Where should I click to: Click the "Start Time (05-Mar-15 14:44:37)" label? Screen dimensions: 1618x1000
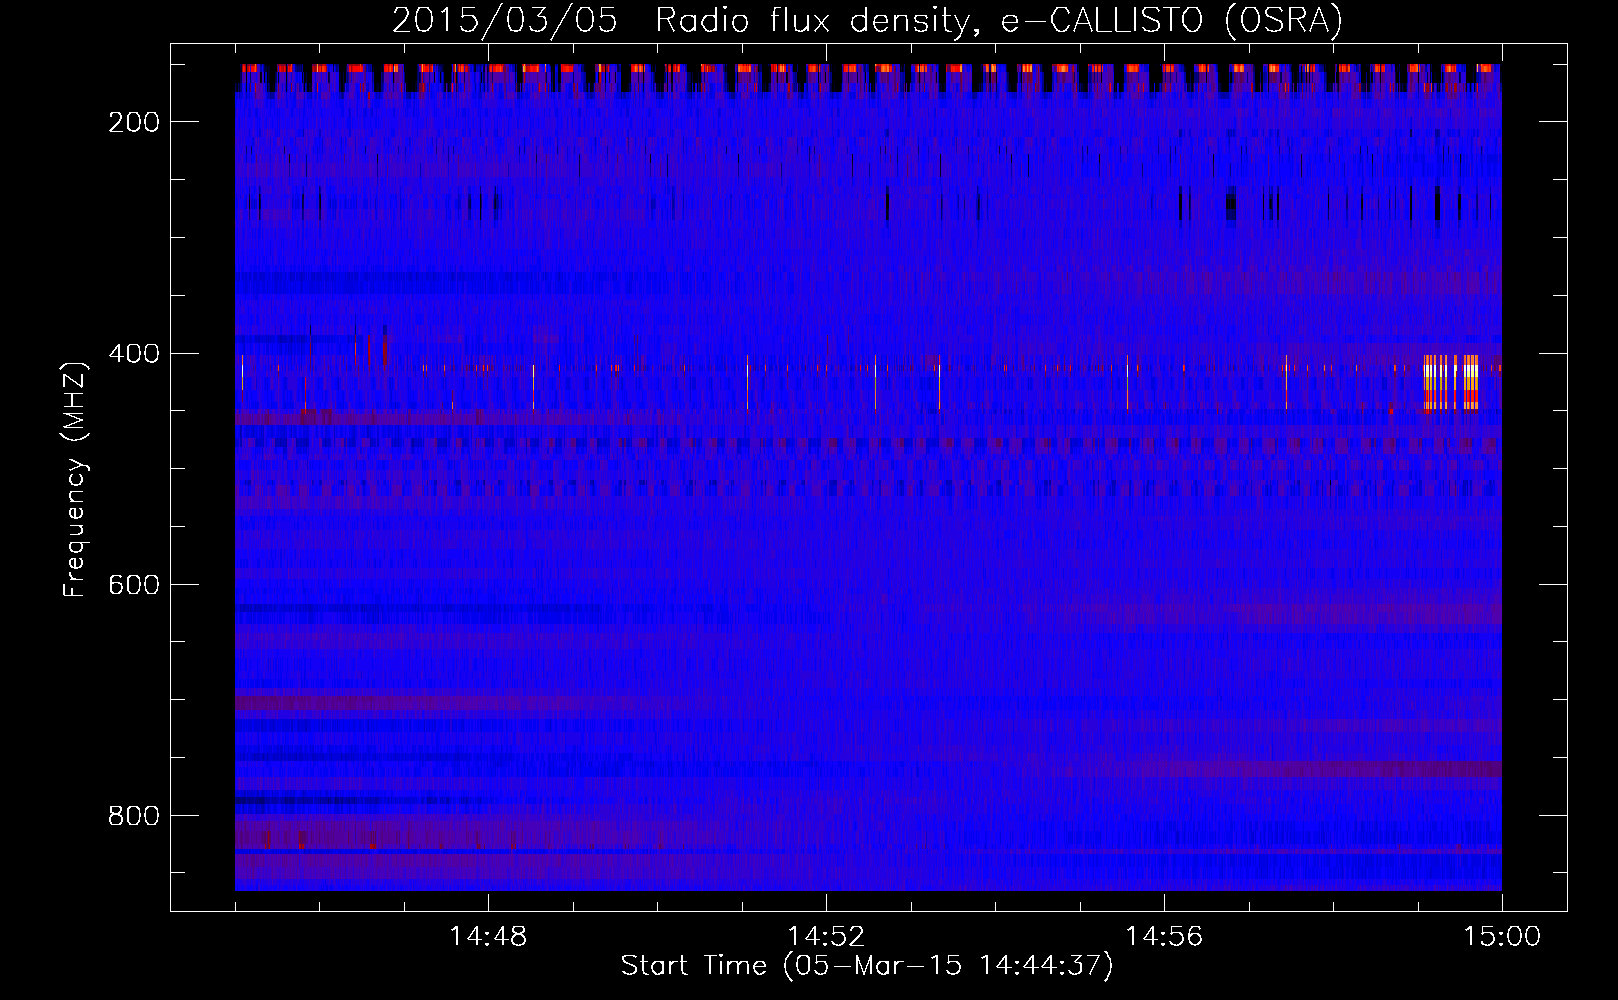click(x=867, y=966)
